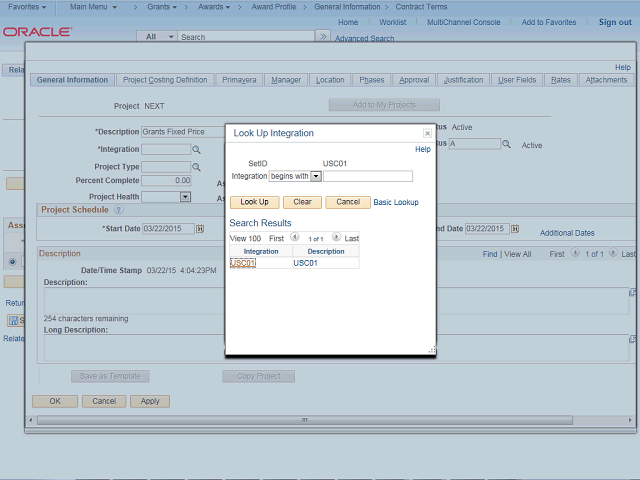
Task: Switch to the Attachments tab
Action: [606, 80]
